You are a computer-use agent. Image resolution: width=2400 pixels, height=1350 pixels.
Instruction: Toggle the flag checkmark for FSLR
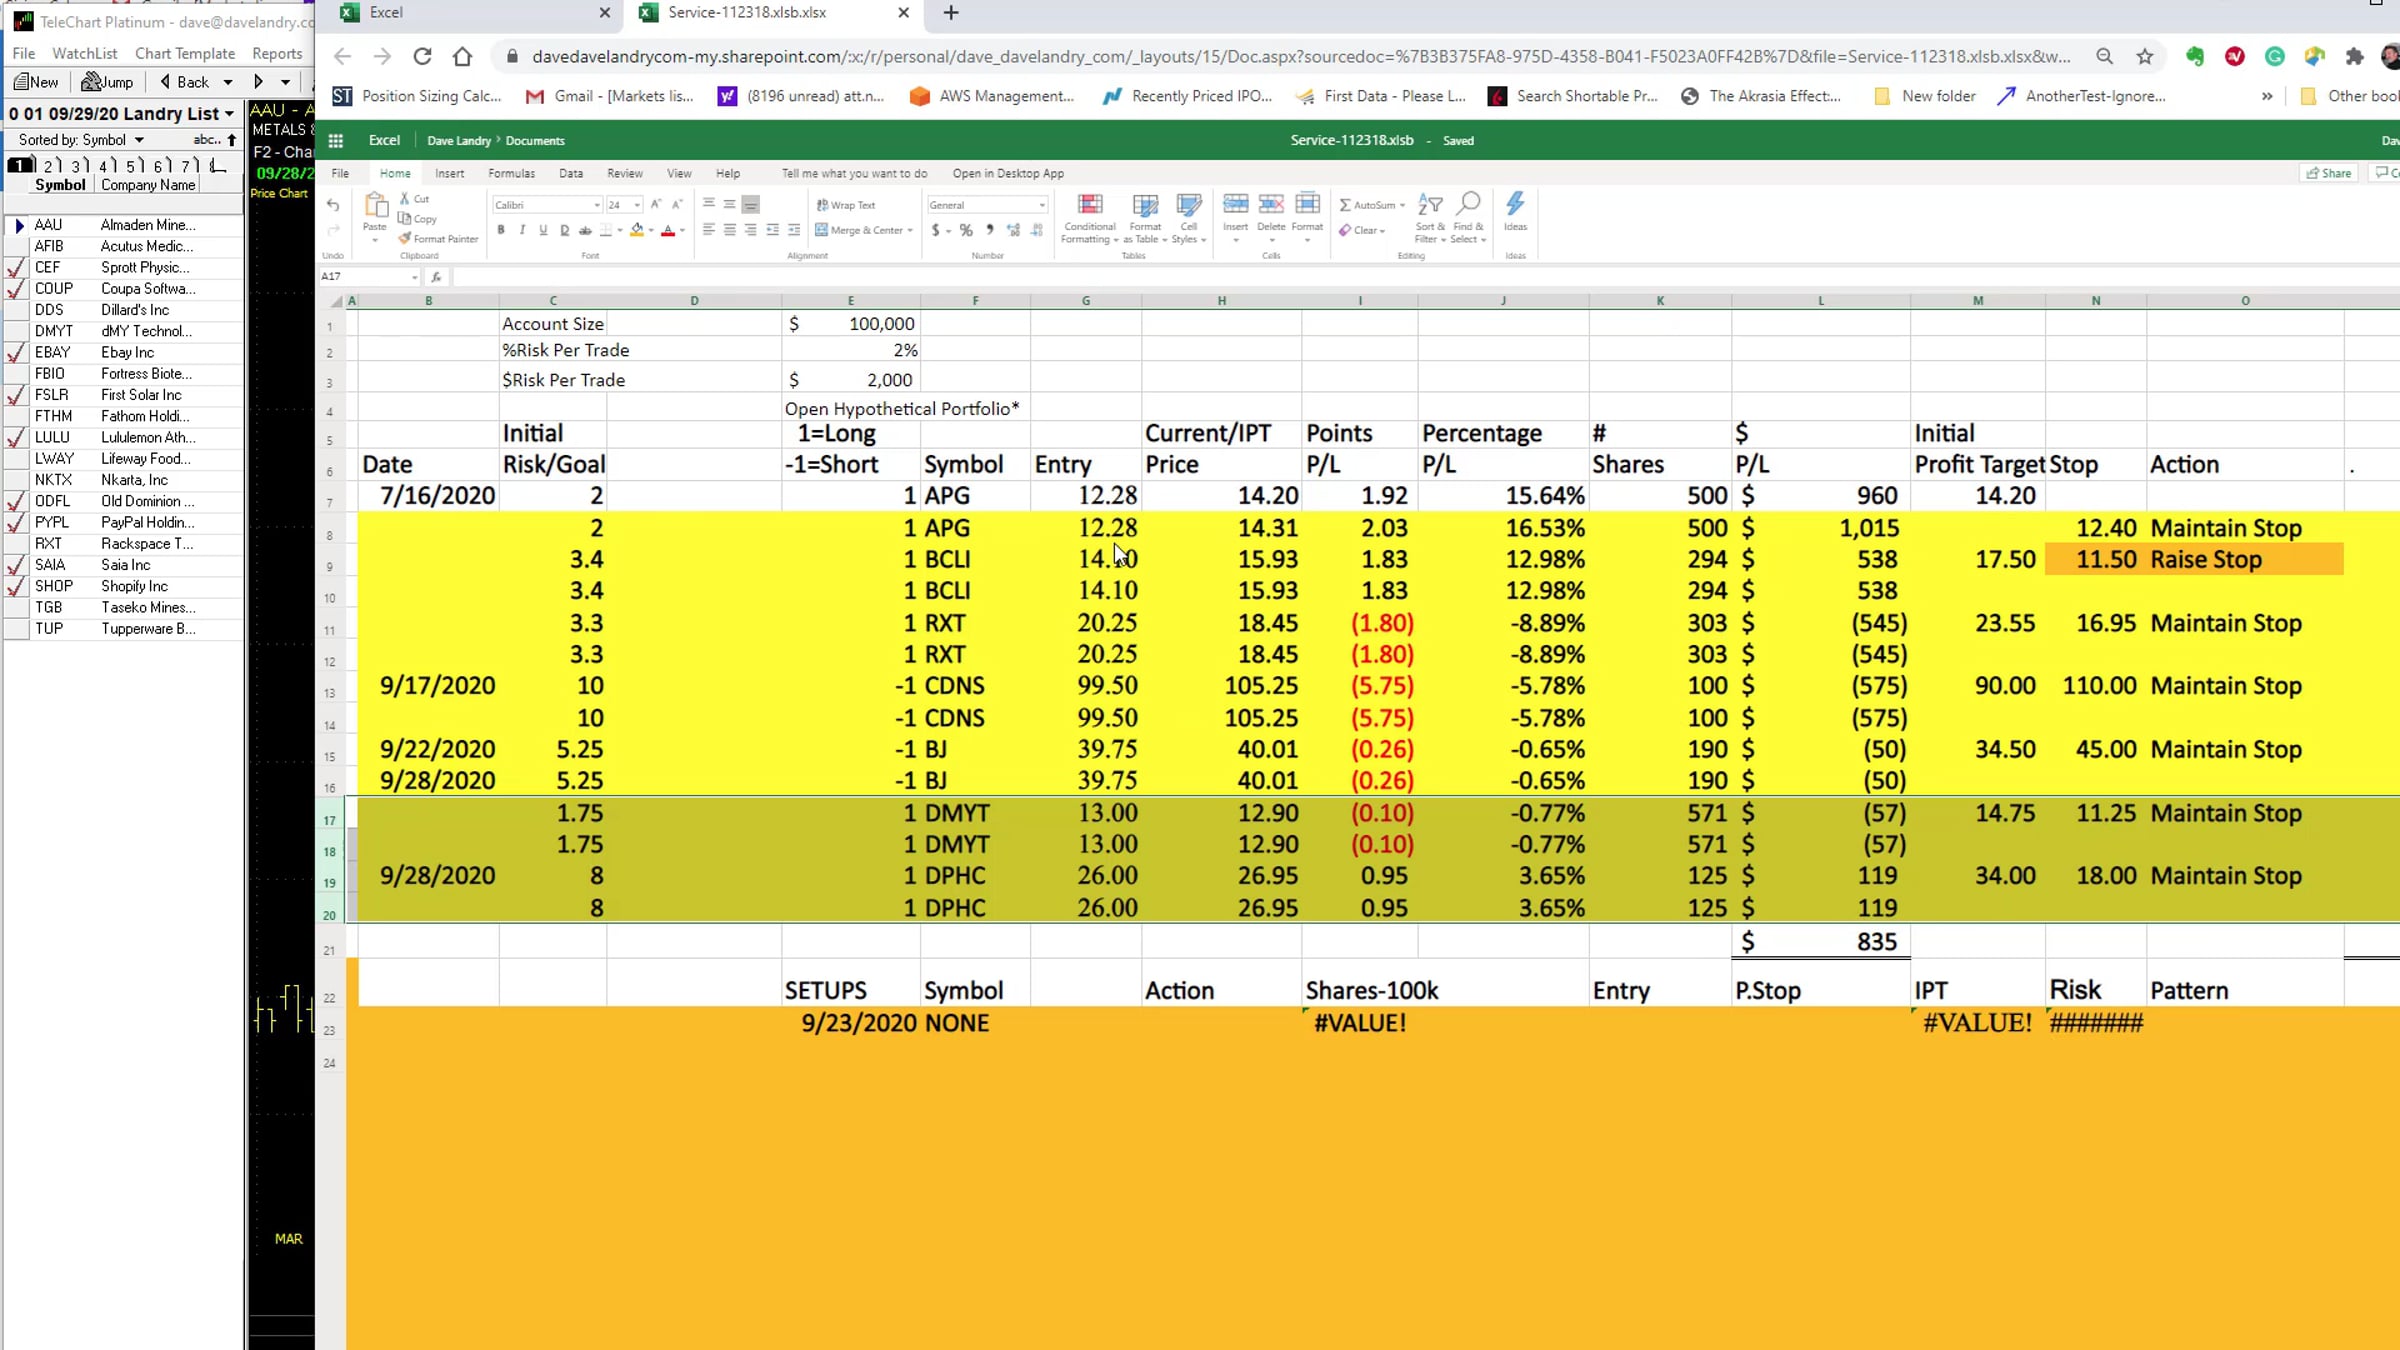click(x=16, y=395)
